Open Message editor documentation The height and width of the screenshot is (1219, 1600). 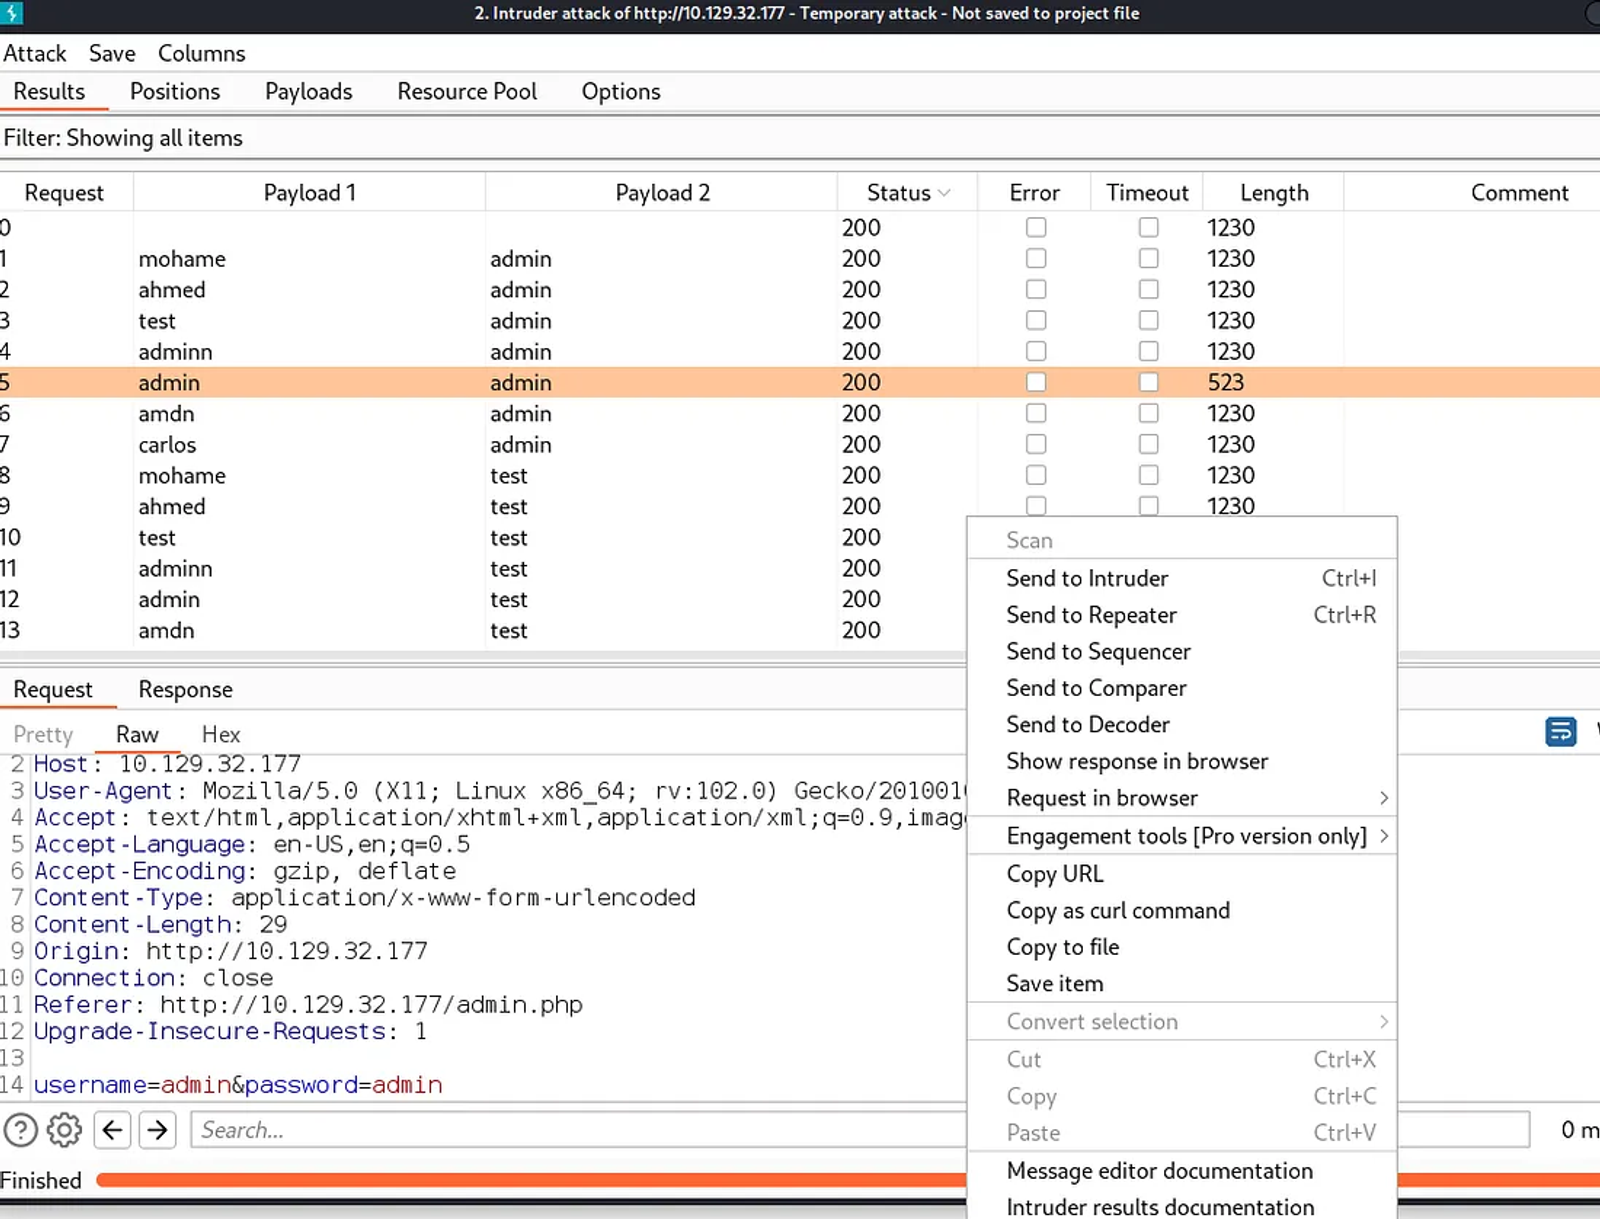pos(1182,1171)
